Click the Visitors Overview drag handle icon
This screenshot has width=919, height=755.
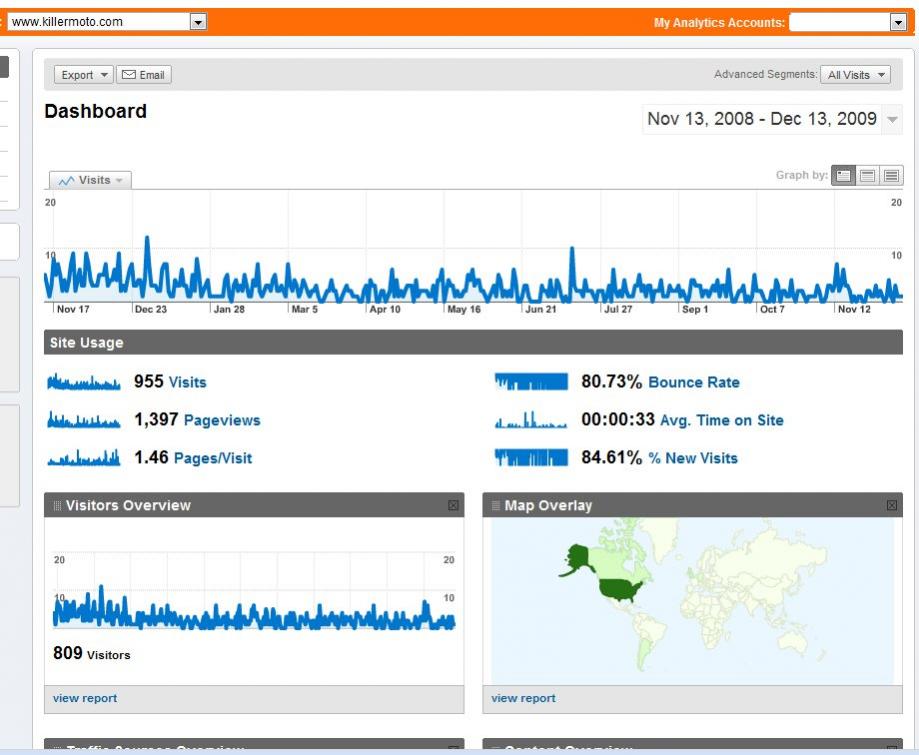point(57,505)
